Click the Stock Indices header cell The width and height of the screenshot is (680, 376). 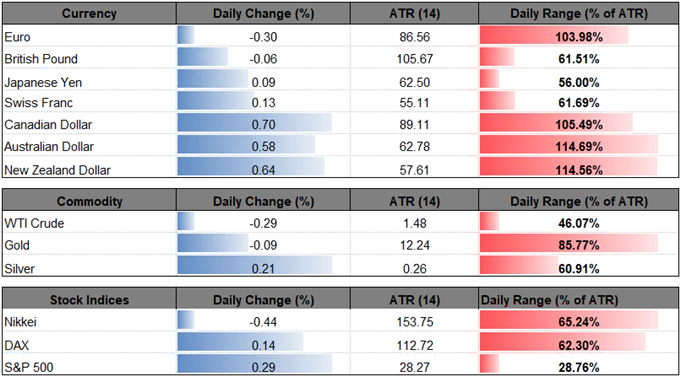coord(89,300)
